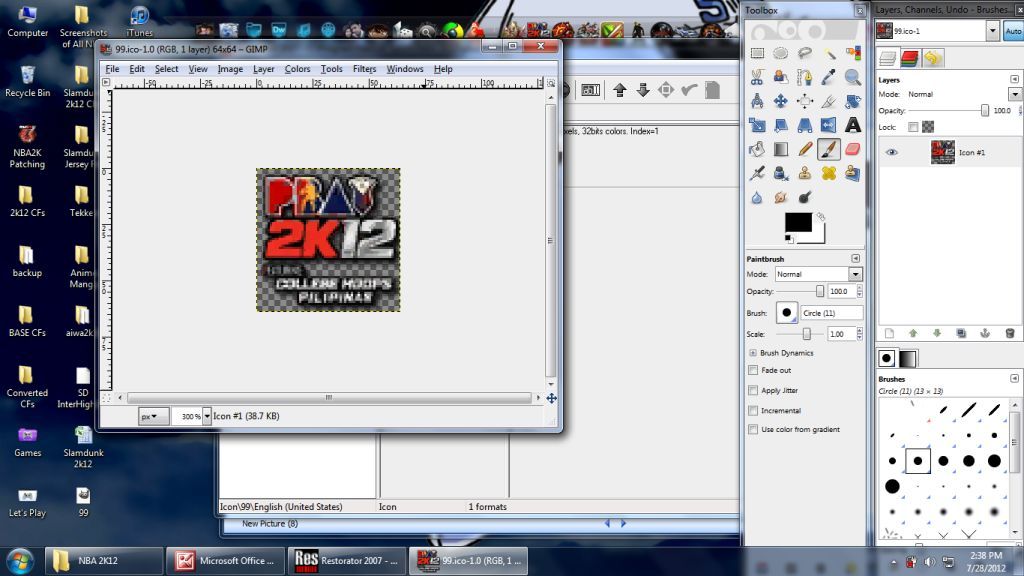
Task: Select the Zoom magnifier tool
Action: (852, 77)
